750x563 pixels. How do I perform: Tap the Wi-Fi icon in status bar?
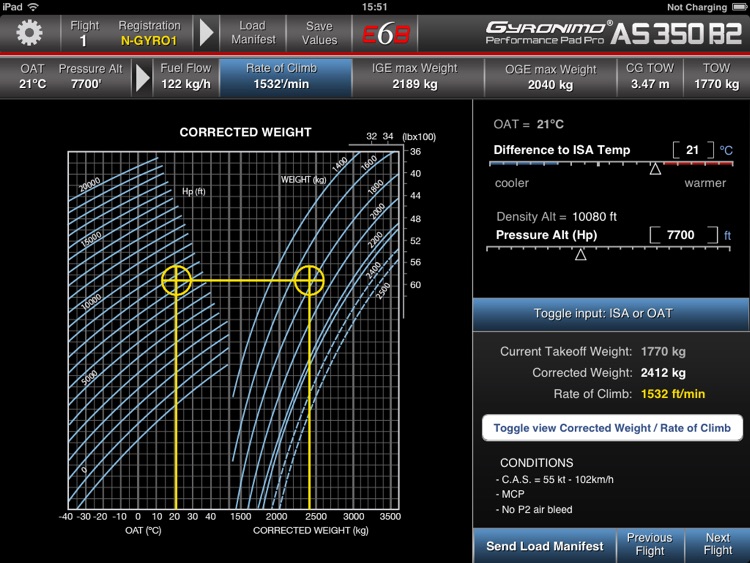[x=33, y=7]
